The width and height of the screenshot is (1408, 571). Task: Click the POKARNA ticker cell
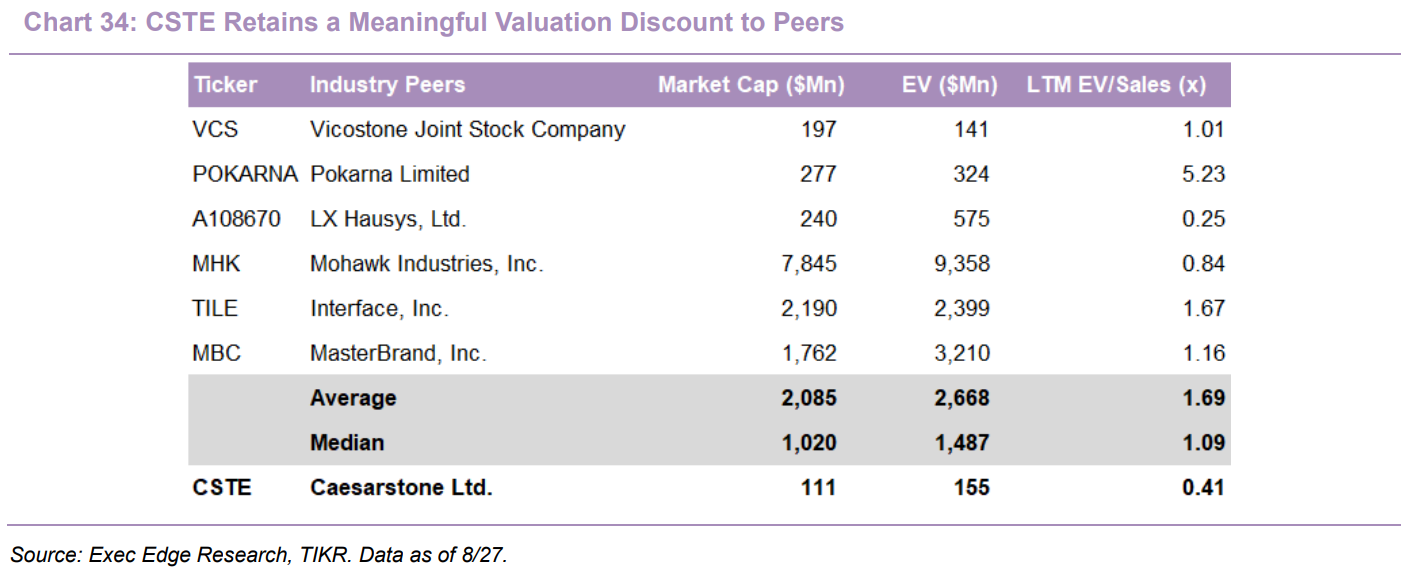point(245,174)
